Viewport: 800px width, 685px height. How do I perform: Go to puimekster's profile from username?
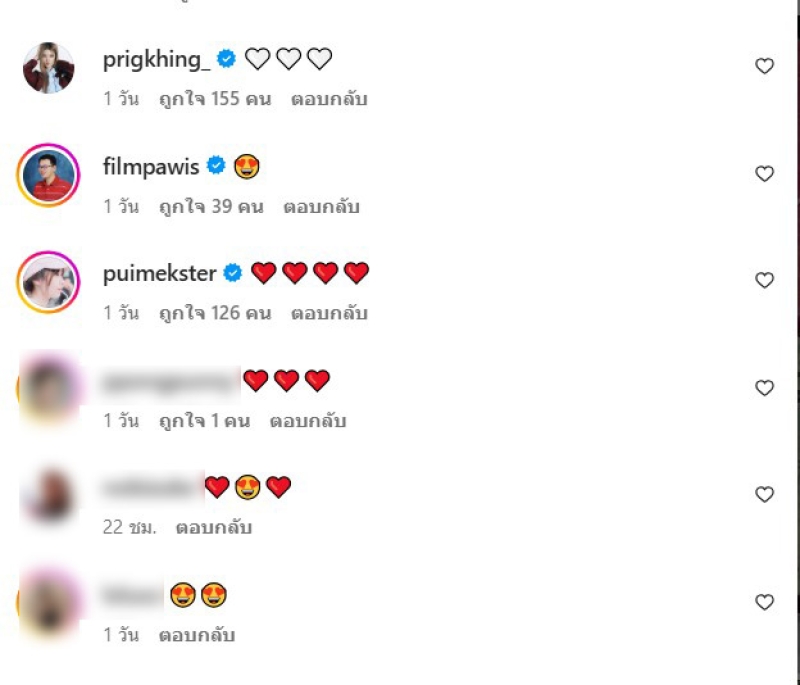click(x=160, y=274)
